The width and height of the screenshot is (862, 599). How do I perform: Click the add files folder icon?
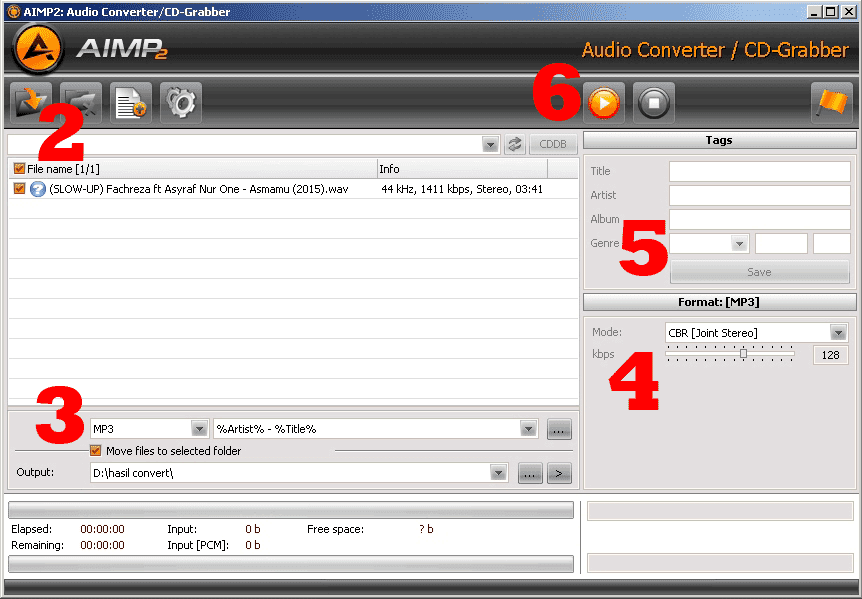[x=31, y=103]
